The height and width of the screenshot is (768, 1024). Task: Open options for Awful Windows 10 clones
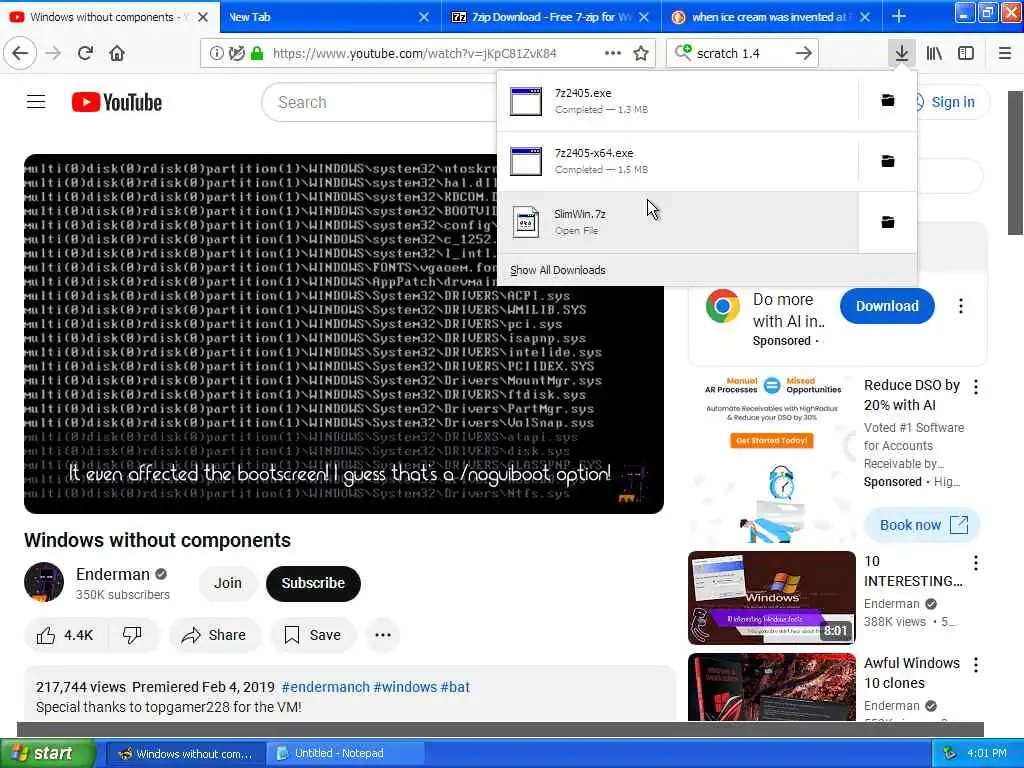pyautogui.click(x=976, y=665)
